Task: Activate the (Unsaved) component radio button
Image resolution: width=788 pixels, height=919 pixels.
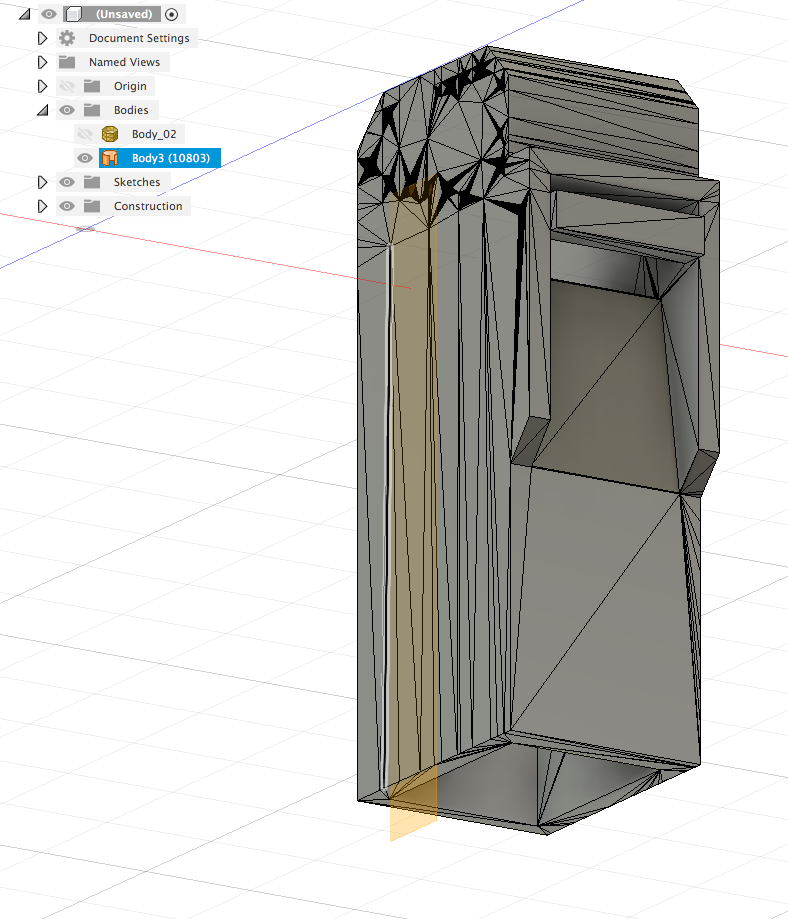Action: click(x=171, y=14)
